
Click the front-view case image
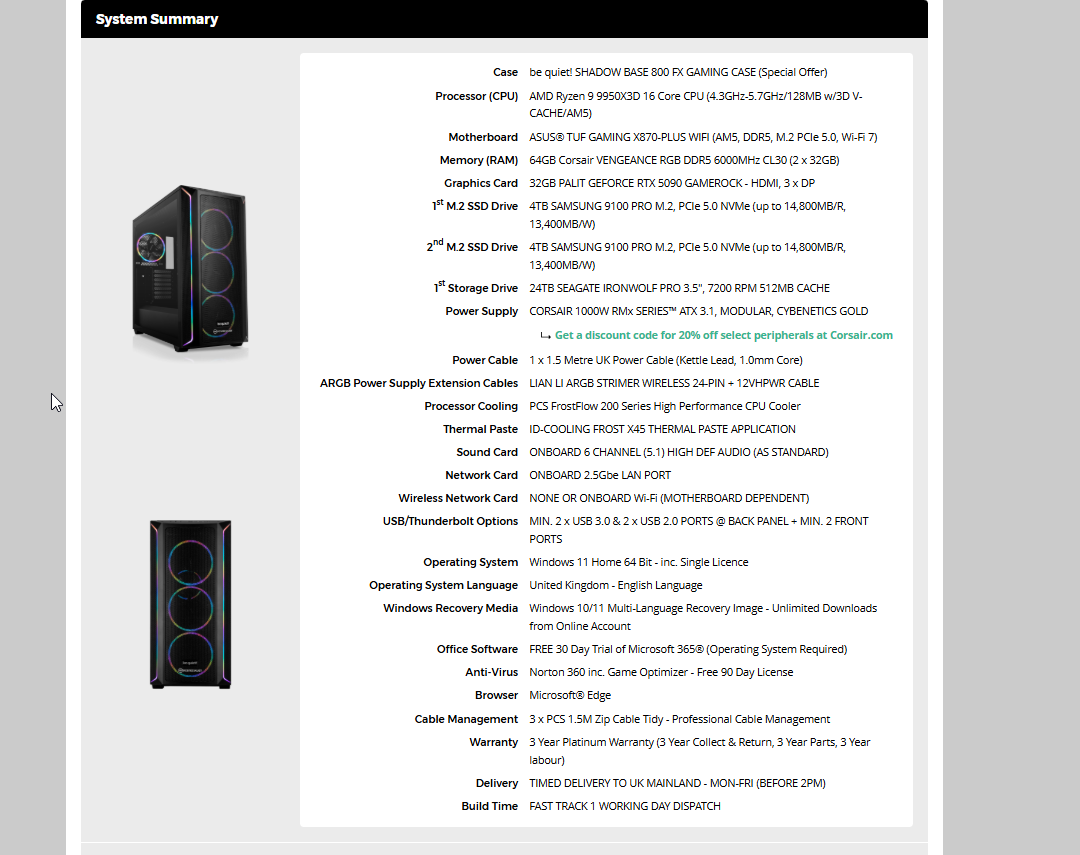191,604
